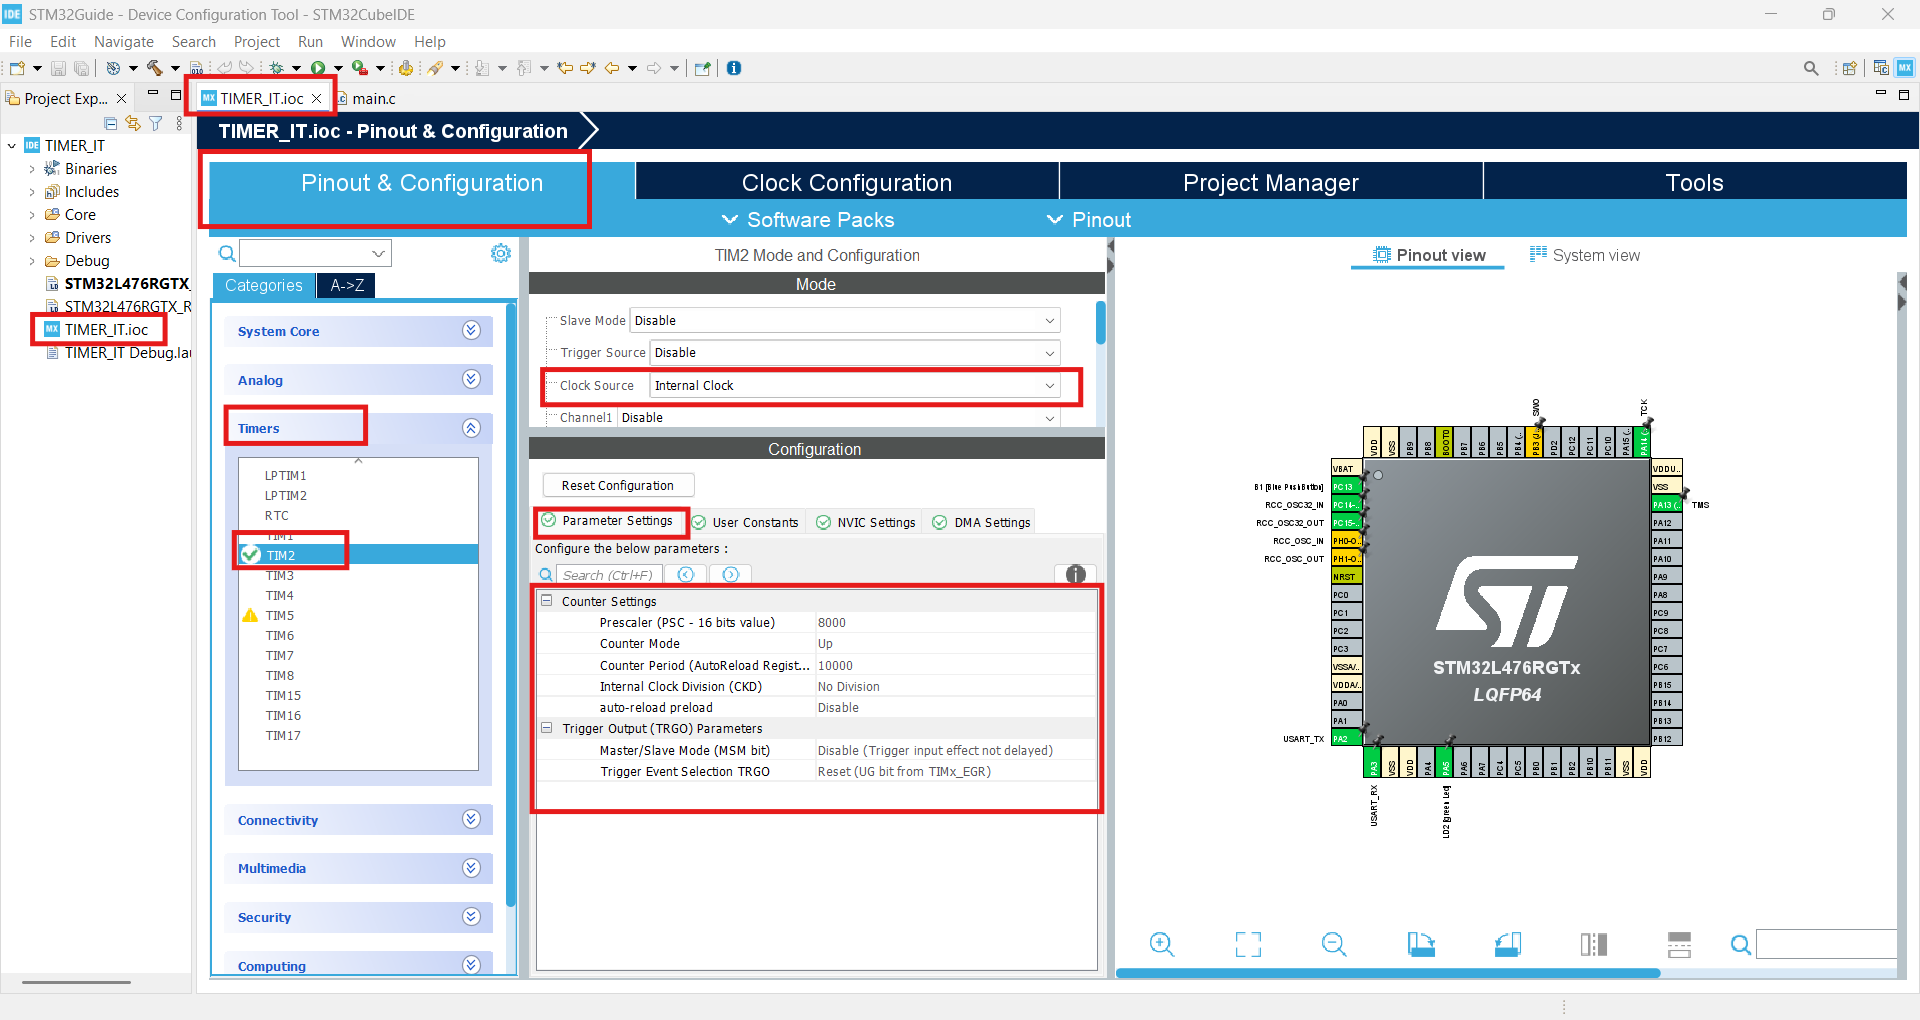Screen dimensions: 1920x1020
Task: Click the External Tools run icon
Action: point(359,68)
